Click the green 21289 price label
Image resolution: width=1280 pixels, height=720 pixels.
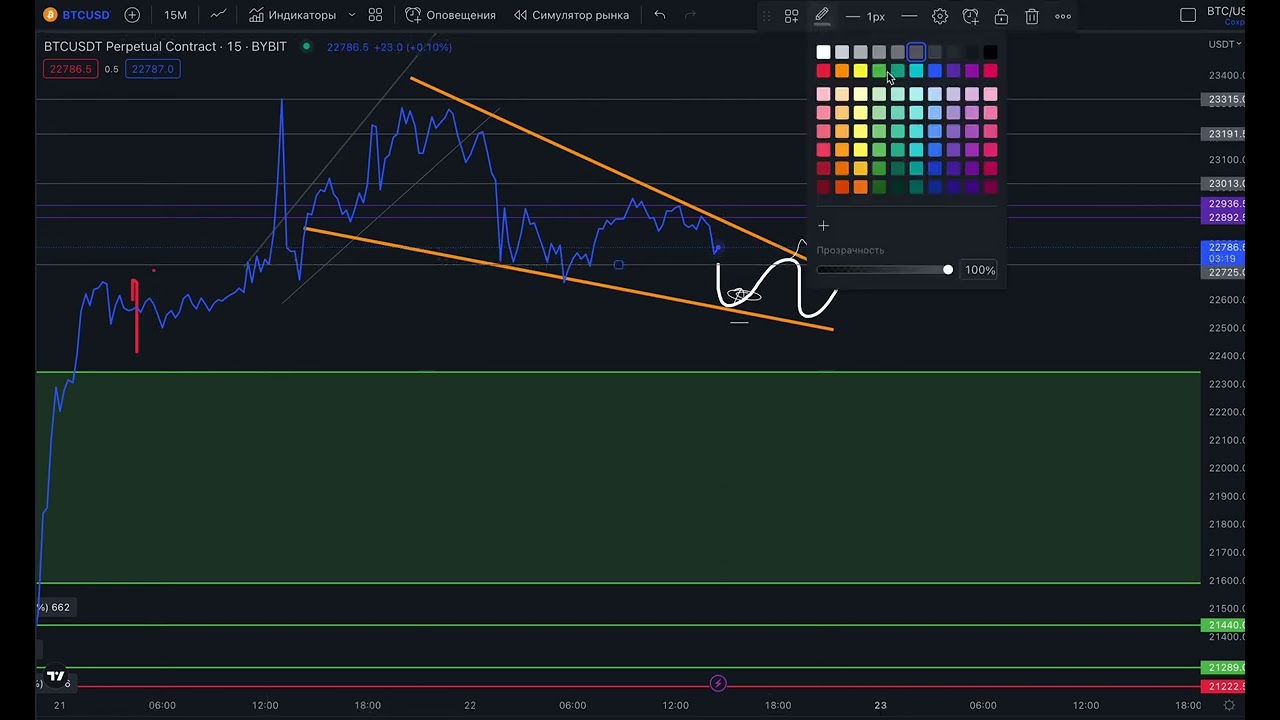coord(1223,667)
